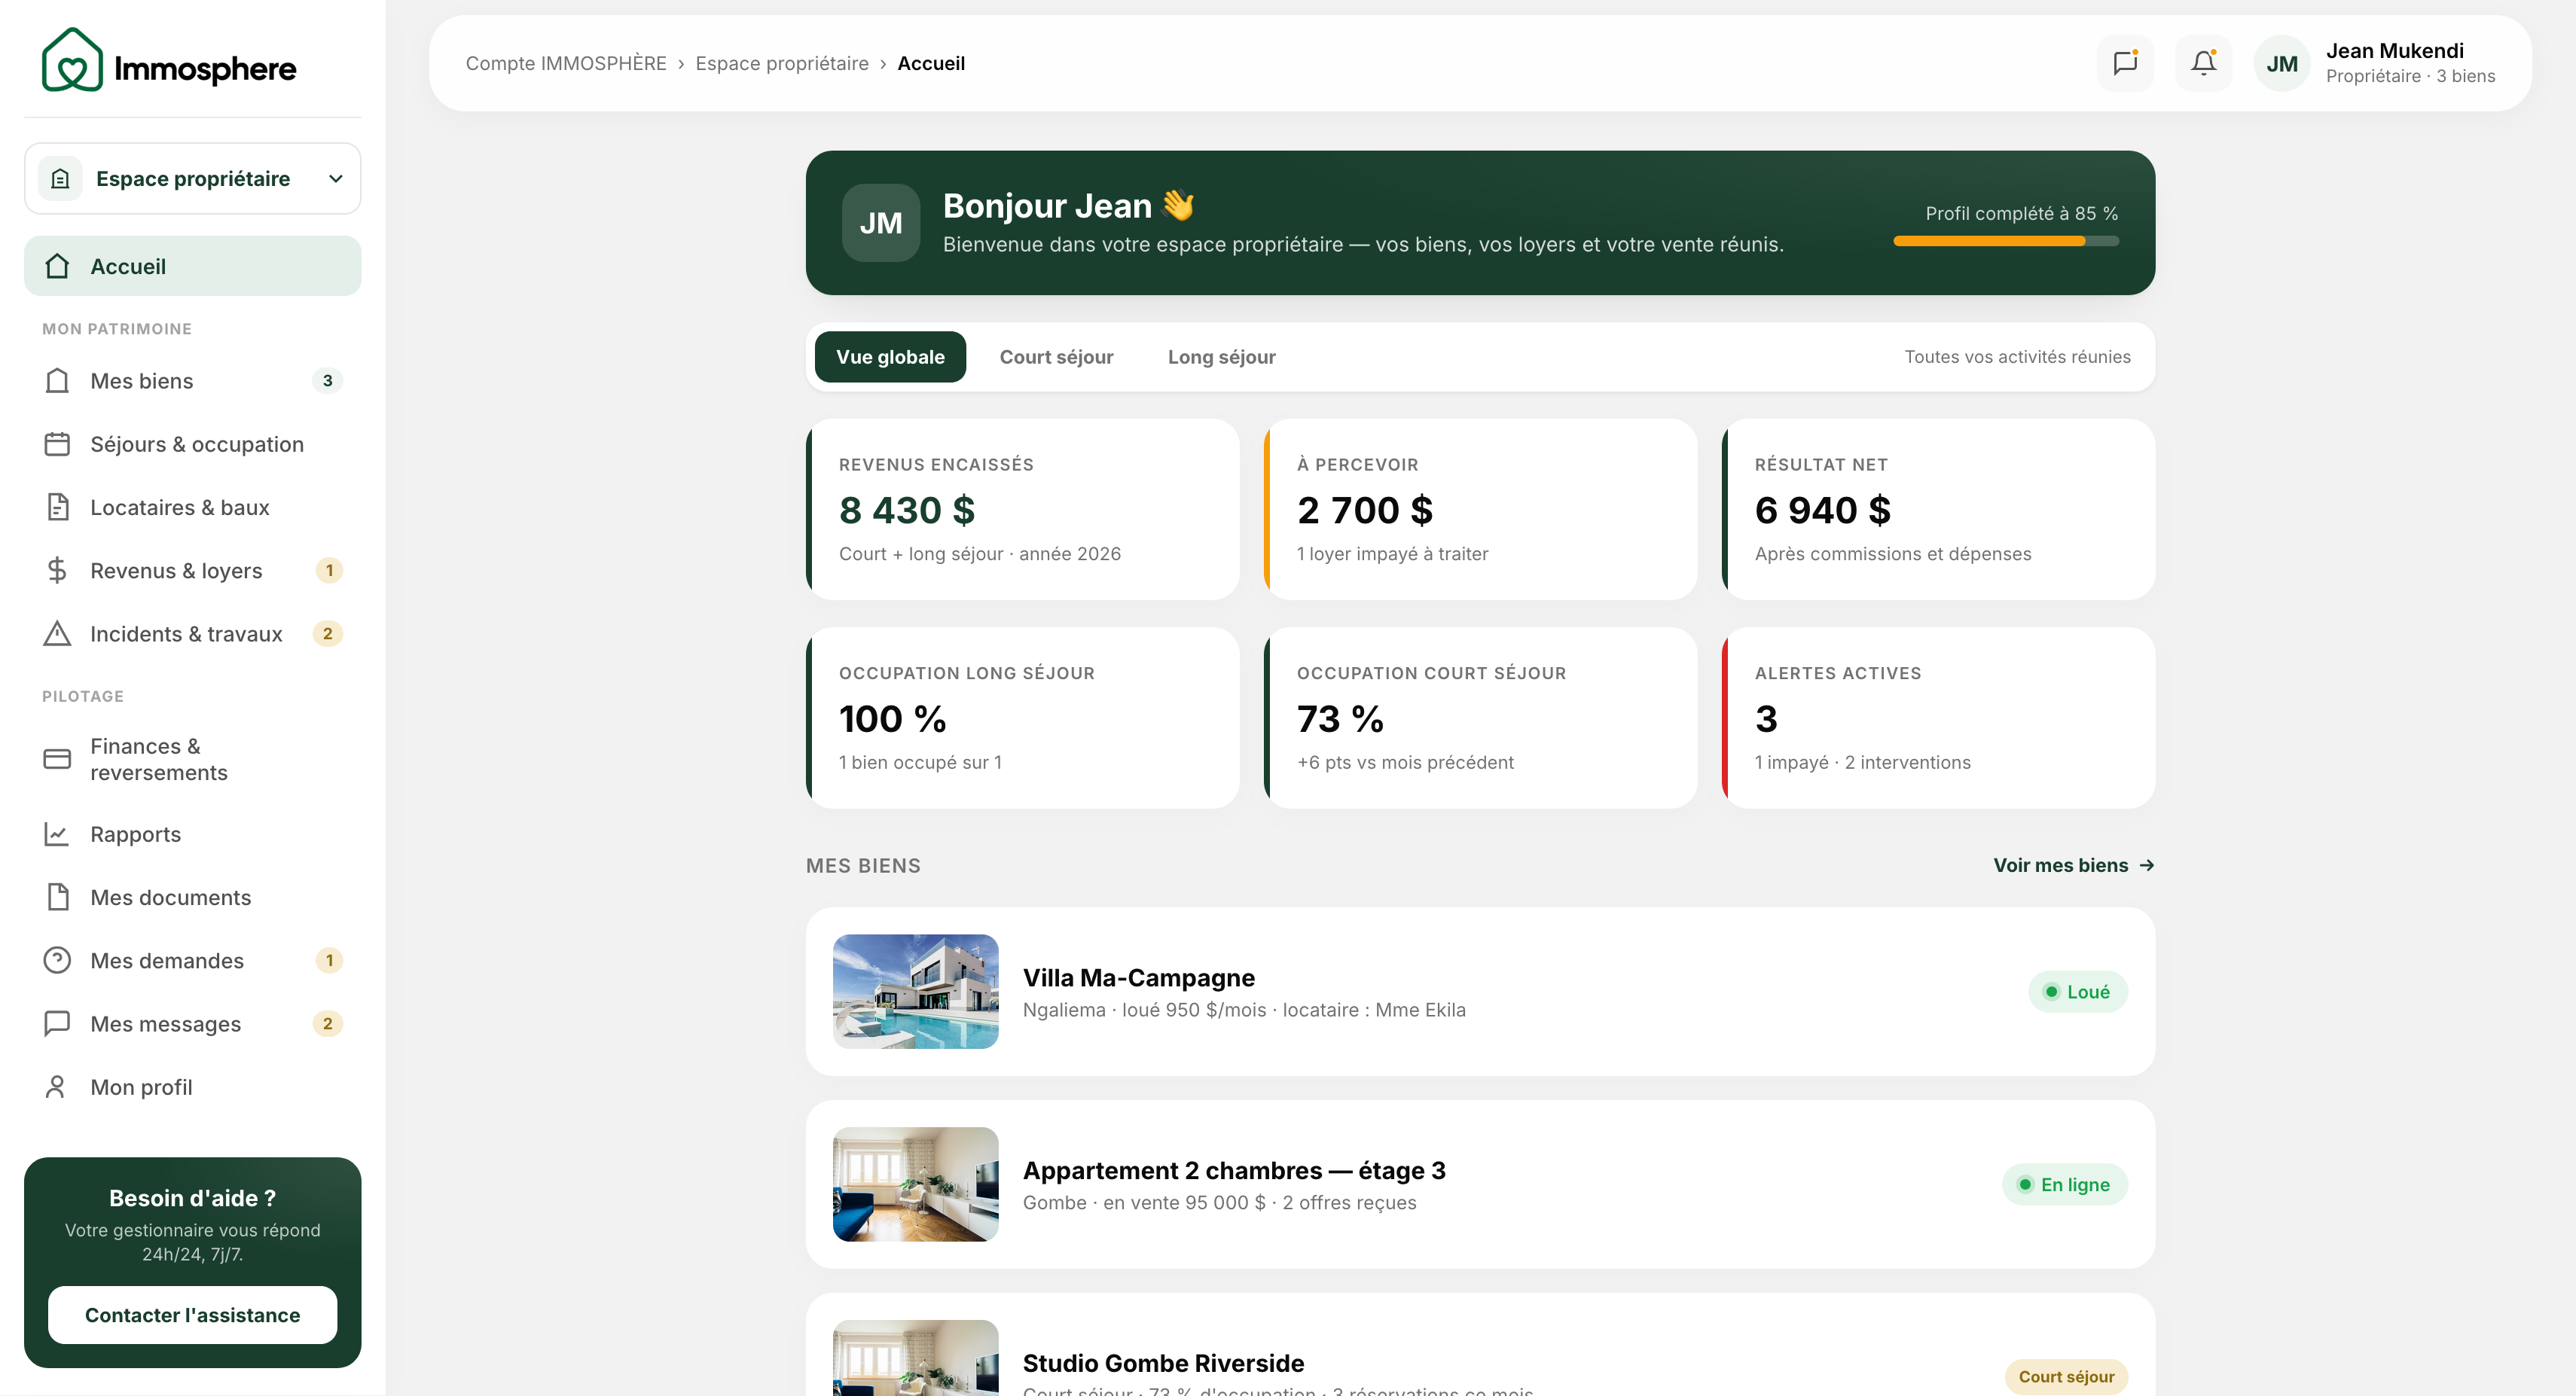2576x1396 pixels.
Task: Click Espace propriétaire breadcrumb link
Action: click(x=782, y=63)
